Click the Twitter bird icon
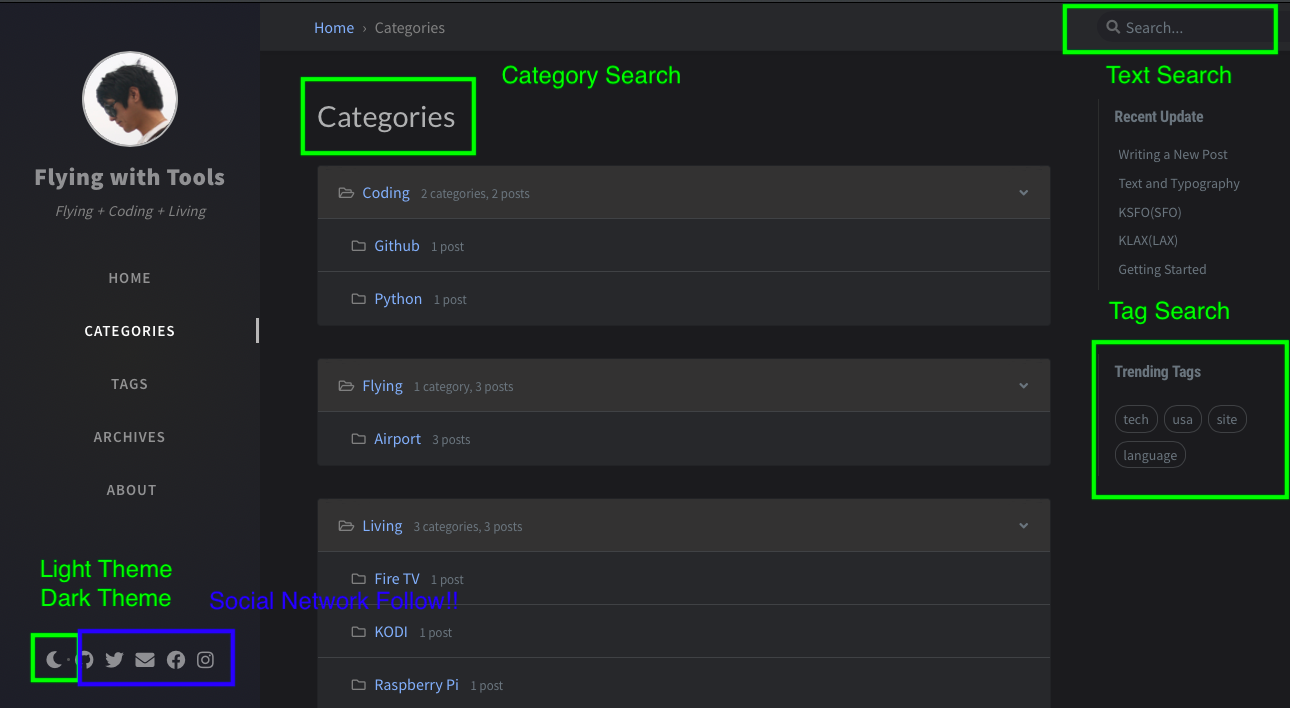This screenshot has width=1290, height=708. [114, 660]
